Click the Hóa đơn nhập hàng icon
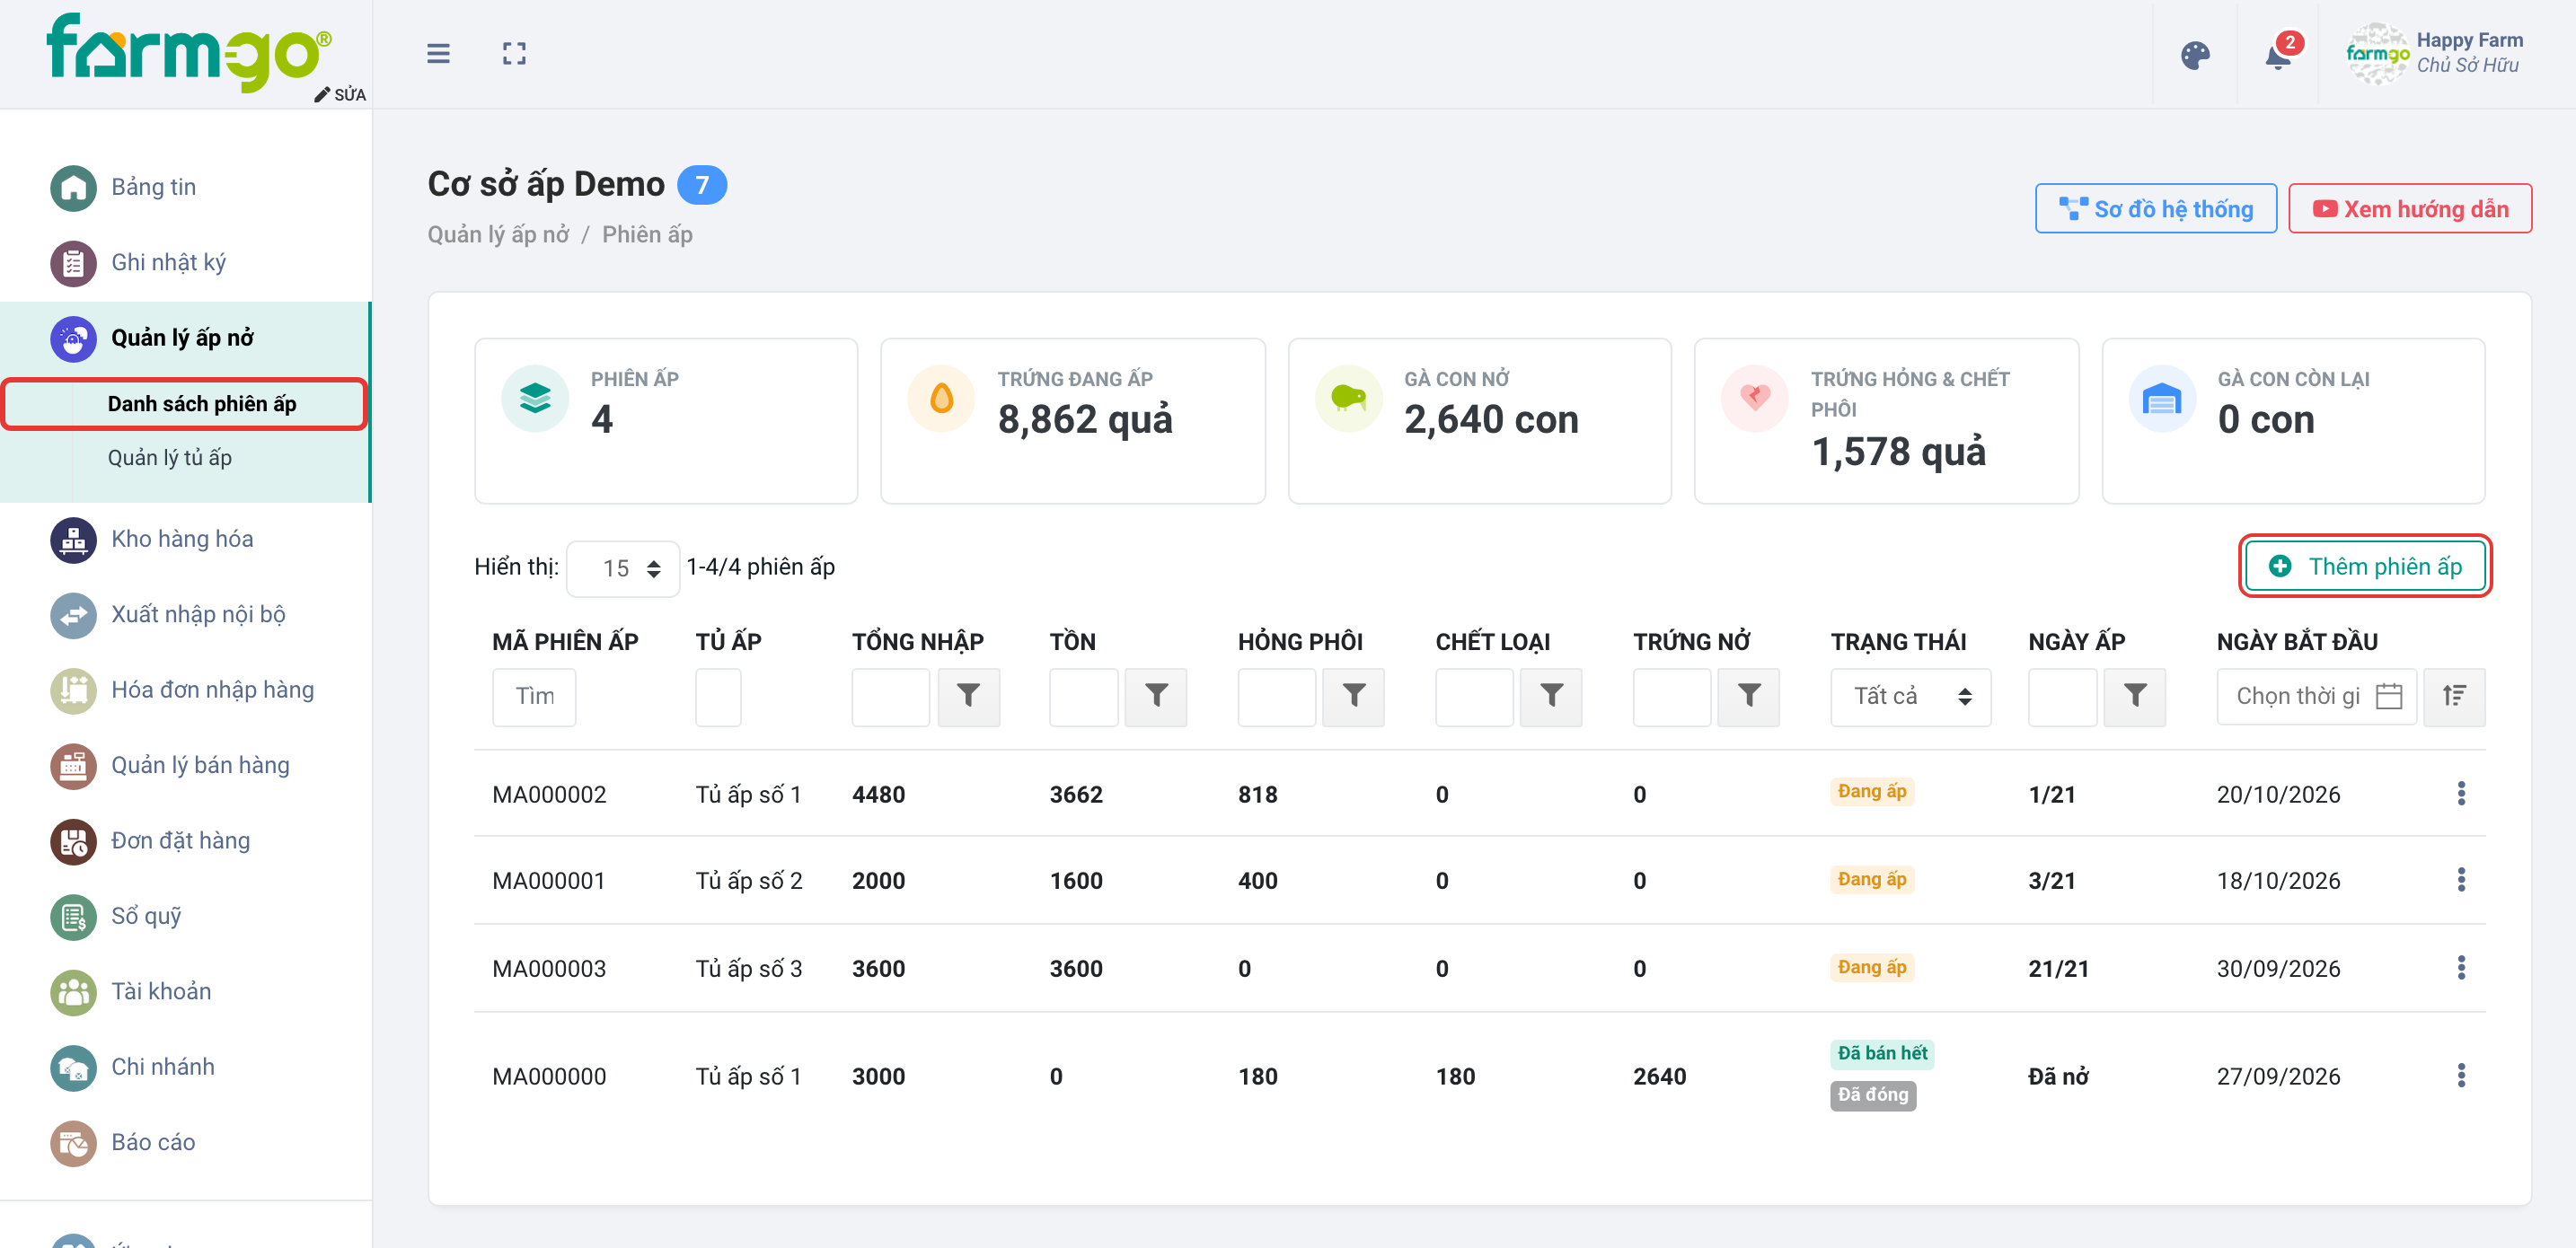2576x1248 pixels. (73, 690)
